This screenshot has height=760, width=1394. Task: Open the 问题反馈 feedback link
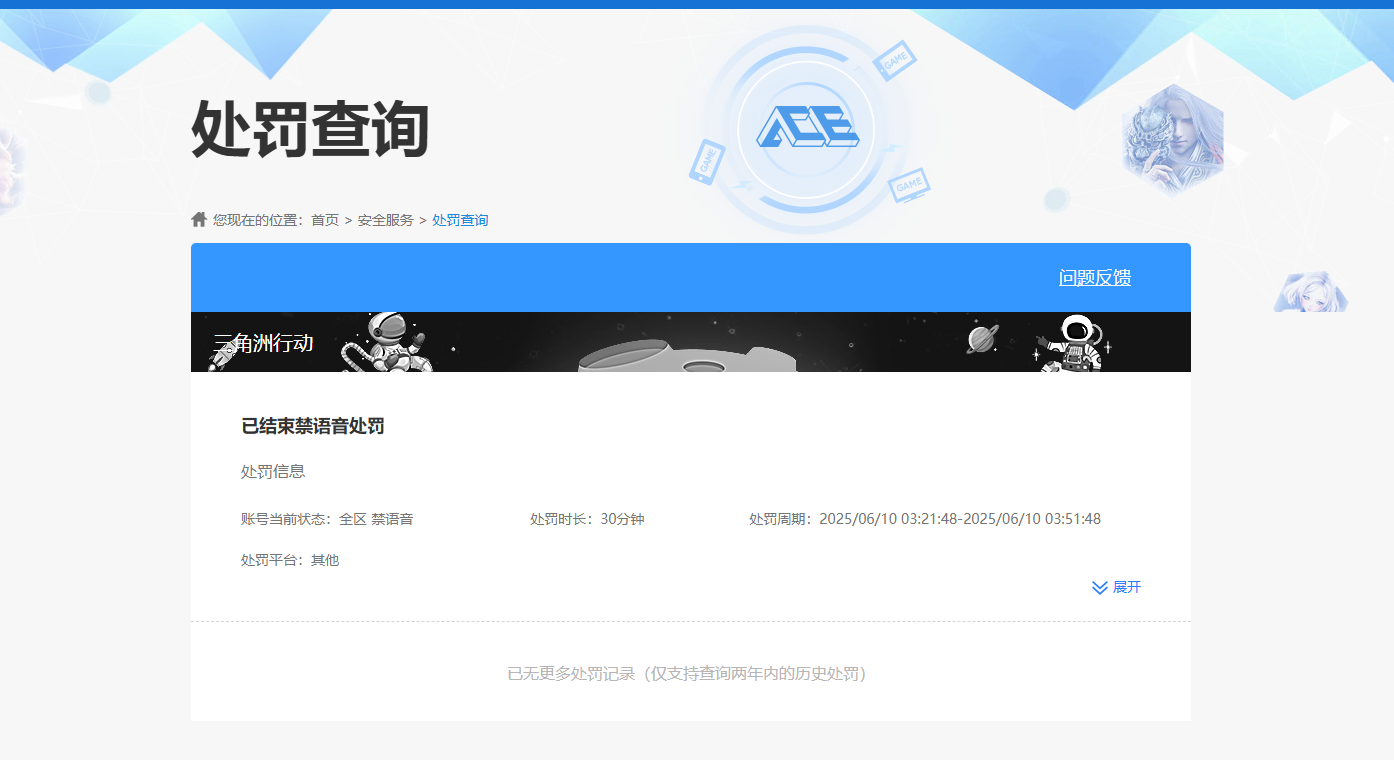click(x=1095, y=278)
